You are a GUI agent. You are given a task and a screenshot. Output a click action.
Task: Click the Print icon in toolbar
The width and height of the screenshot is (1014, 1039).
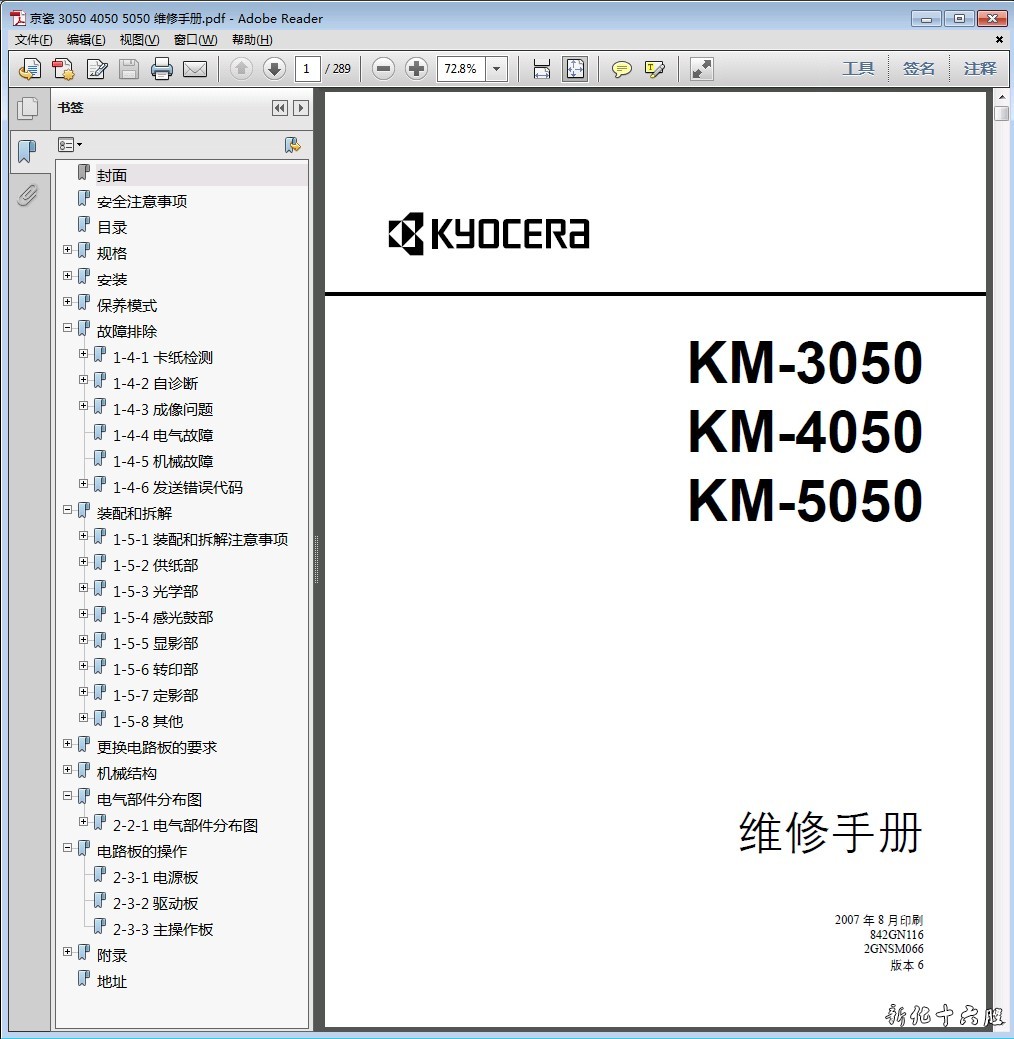161,69
